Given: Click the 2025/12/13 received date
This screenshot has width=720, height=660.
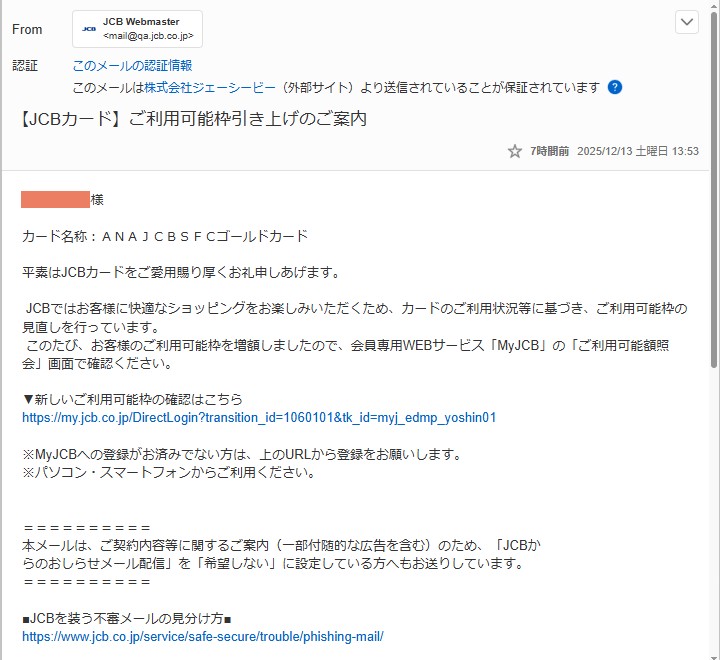Looking at the screenshot, I should coord(607,151).
